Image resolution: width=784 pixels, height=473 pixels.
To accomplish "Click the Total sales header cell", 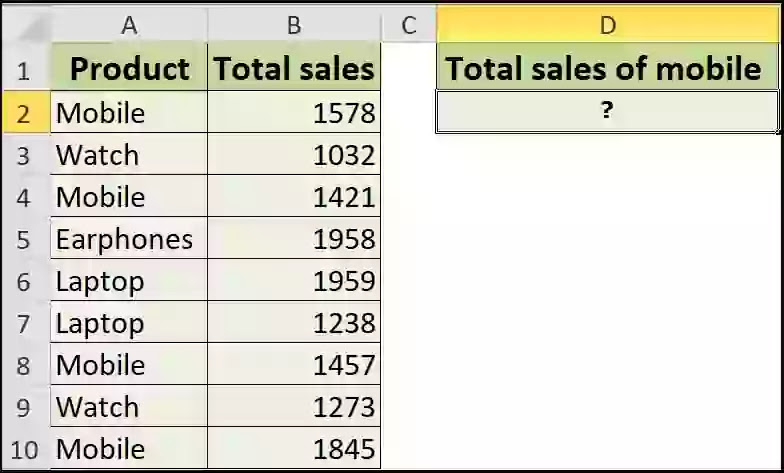I will click(x=294, y=67).
